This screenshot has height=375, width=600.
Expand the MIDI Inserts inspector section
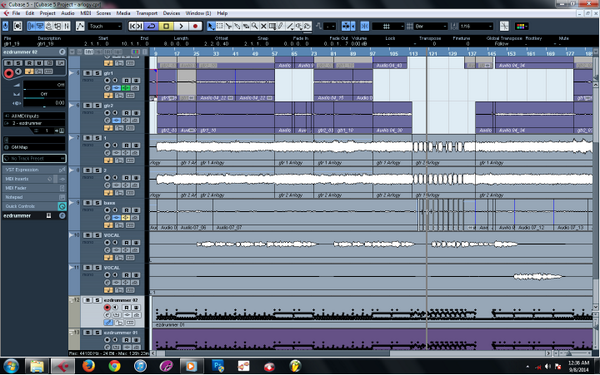34,179
